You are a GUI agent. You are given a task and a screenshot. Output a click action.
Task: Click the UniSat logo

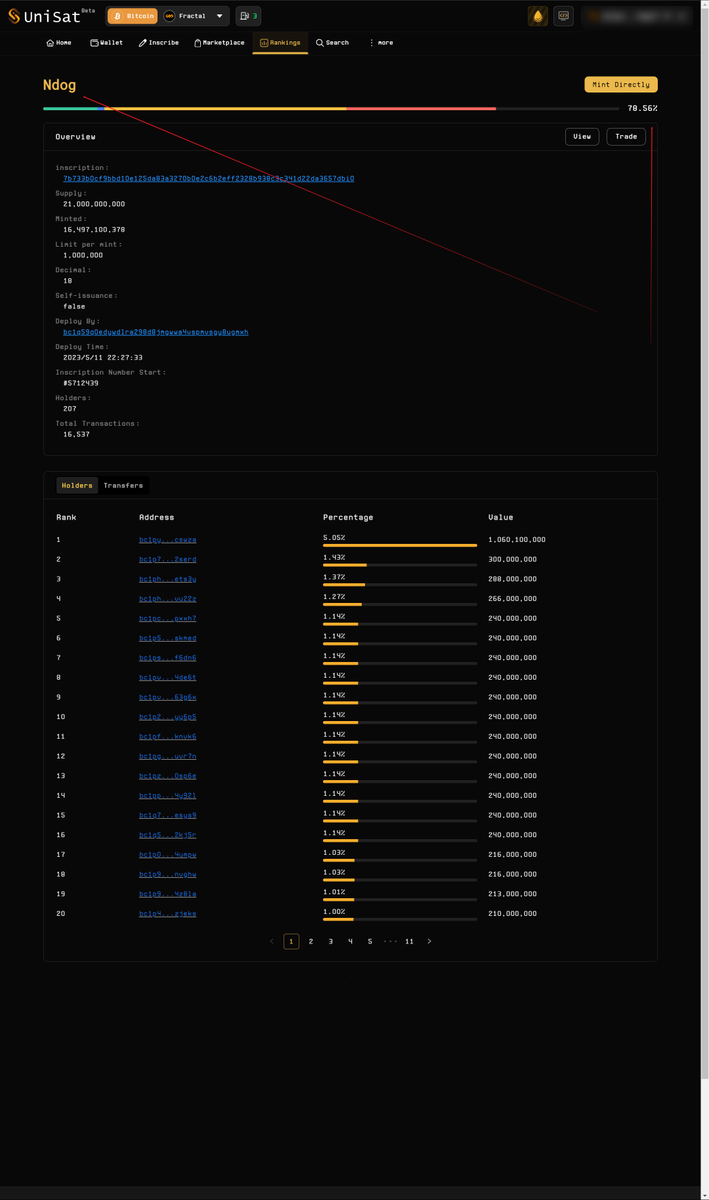coord(50,16)
